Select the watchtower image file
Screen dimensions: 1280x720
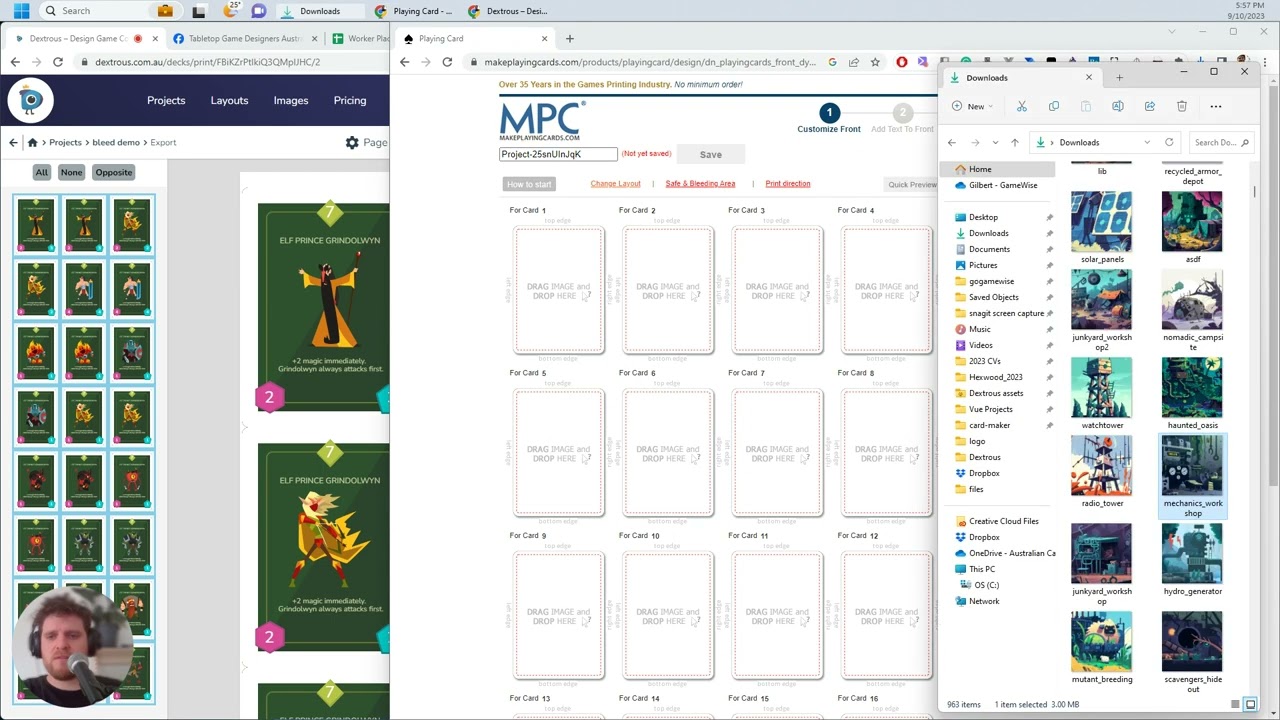(1102, 394)
